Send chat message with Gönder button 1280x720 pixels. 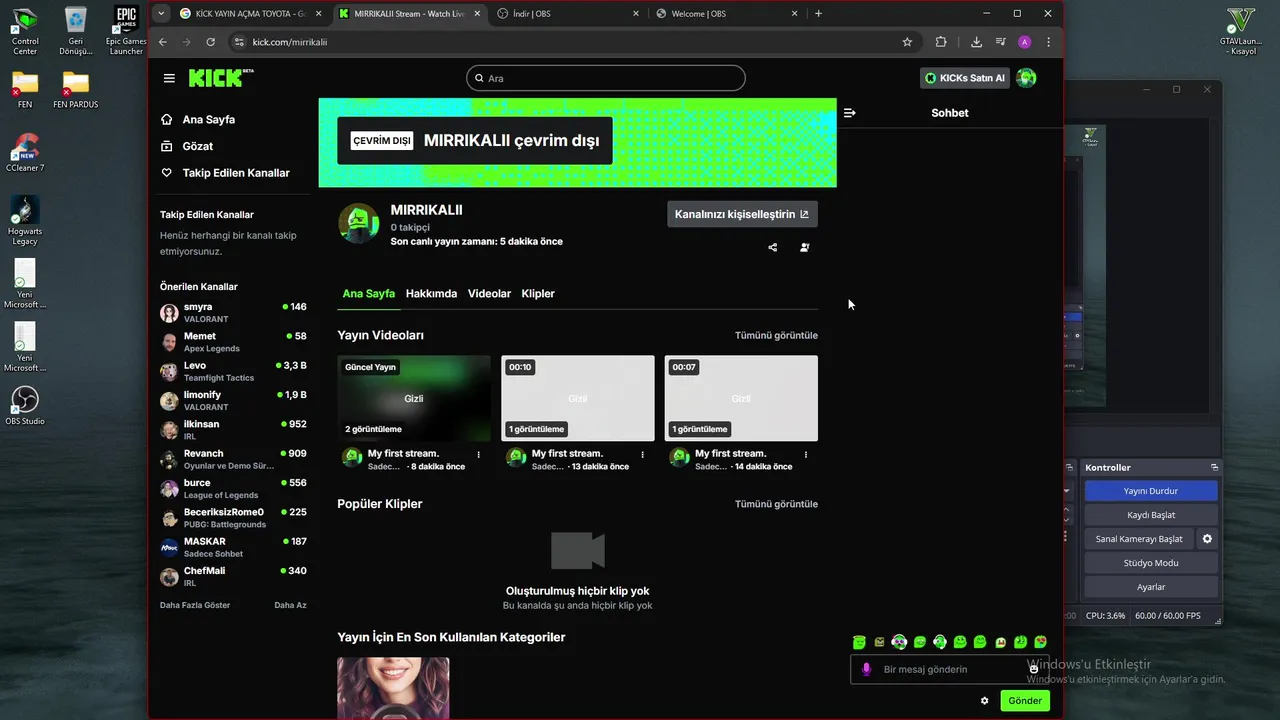(x=1025, y=701)
